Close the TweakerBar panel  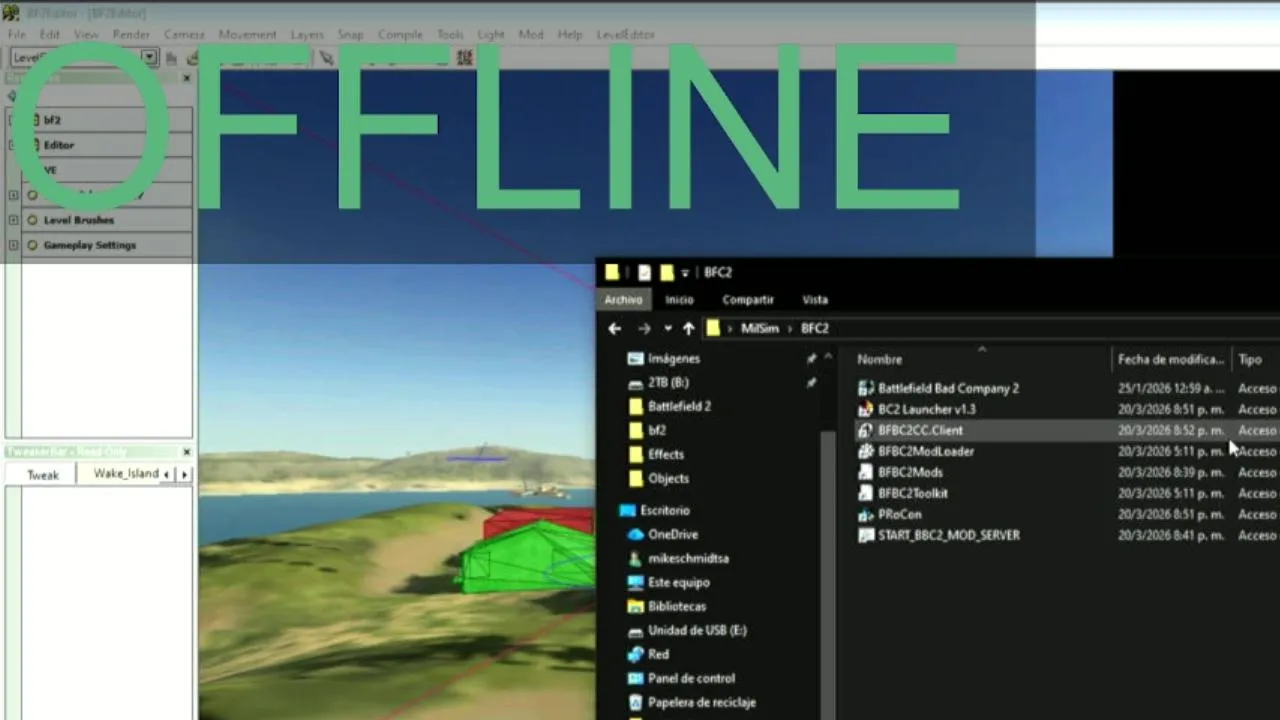[x=186, y=452]
